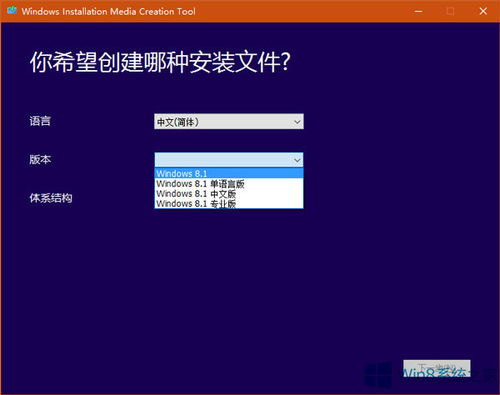This screenshot has height=395, width=500.
Task: Click the 下一步 next button
Action: (x=437, y=368)
